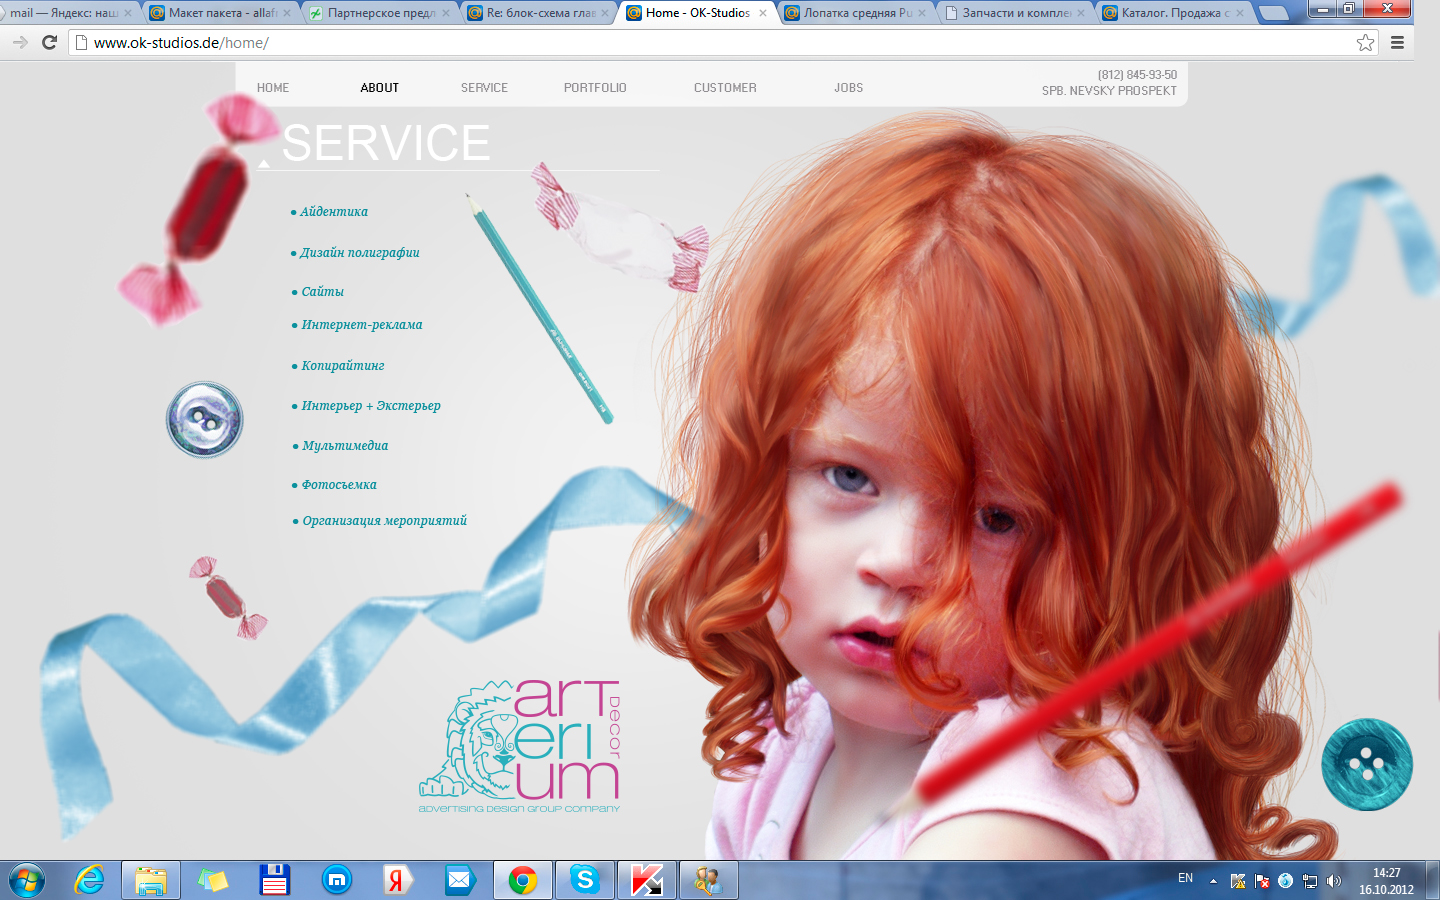
Task: Switch to the Партнерское предл tab
Action: (x=380, y=13)
